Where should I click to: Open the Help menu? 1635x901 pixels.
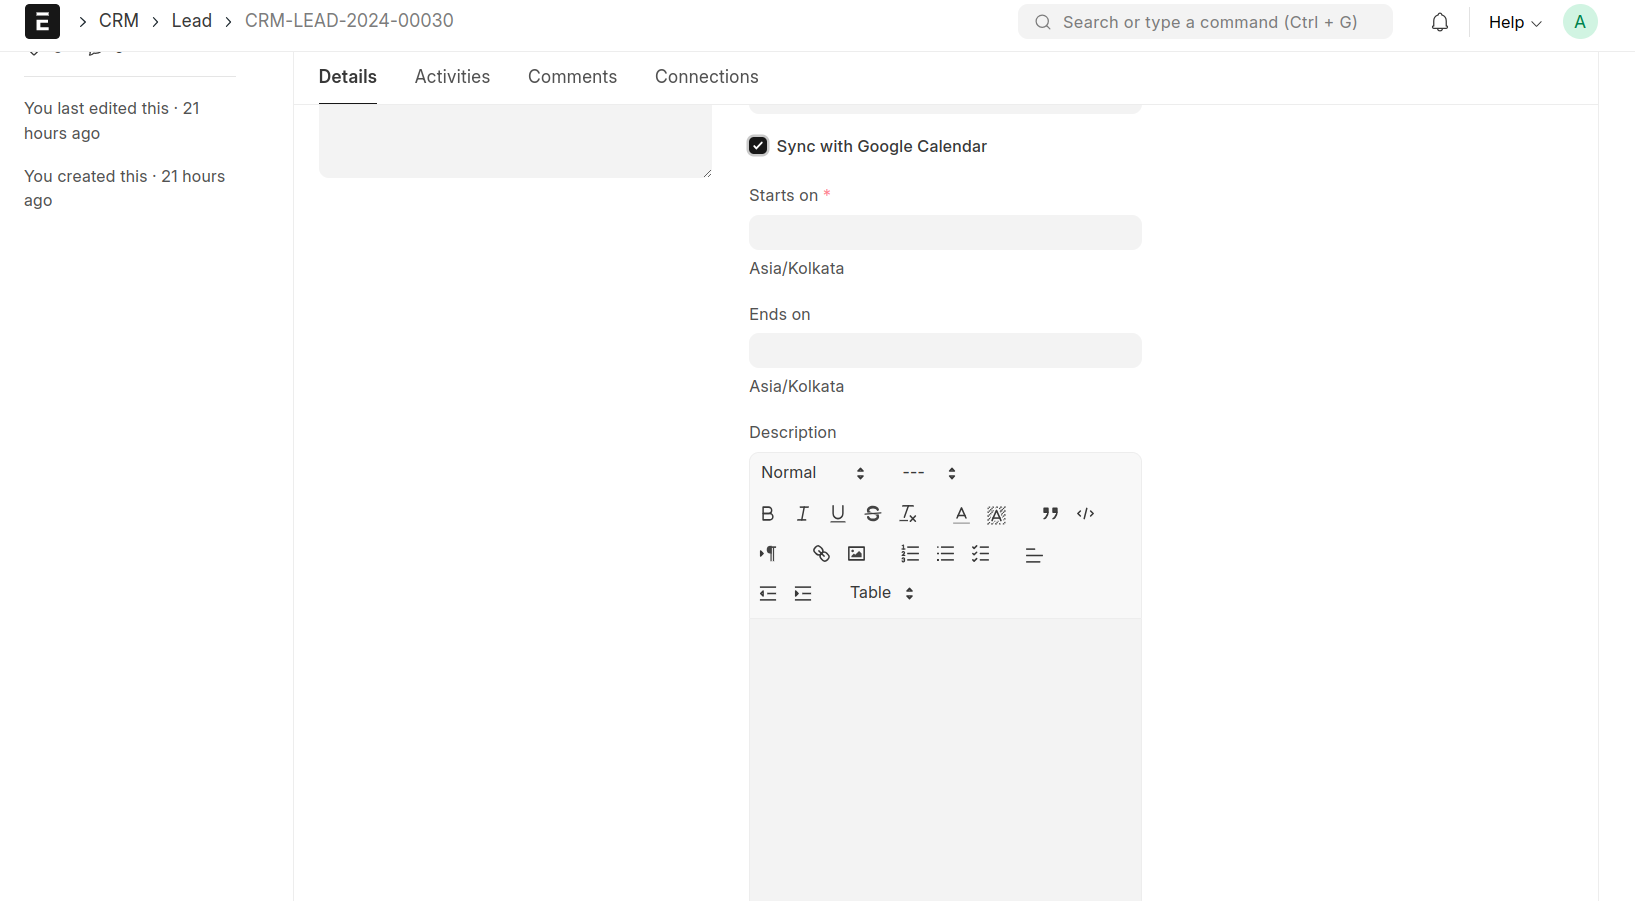1514,22
